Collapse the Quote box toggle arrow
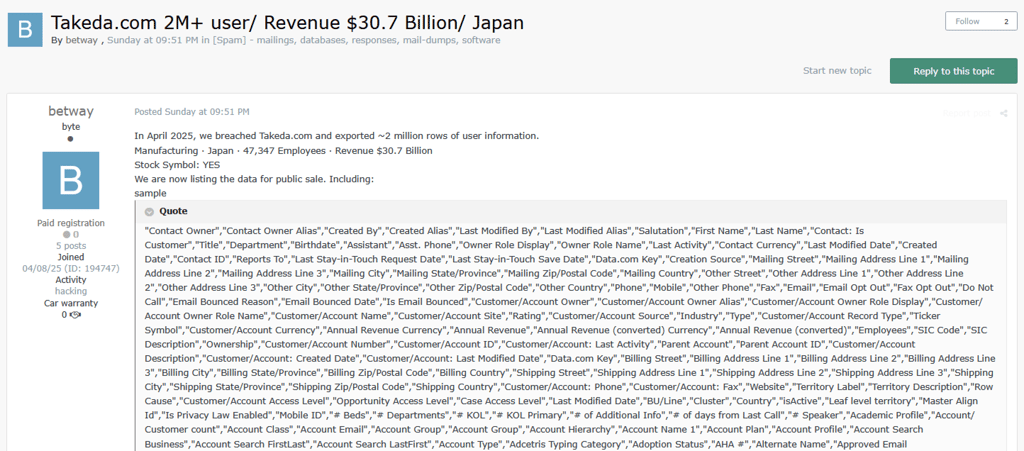 pos(150,211)
